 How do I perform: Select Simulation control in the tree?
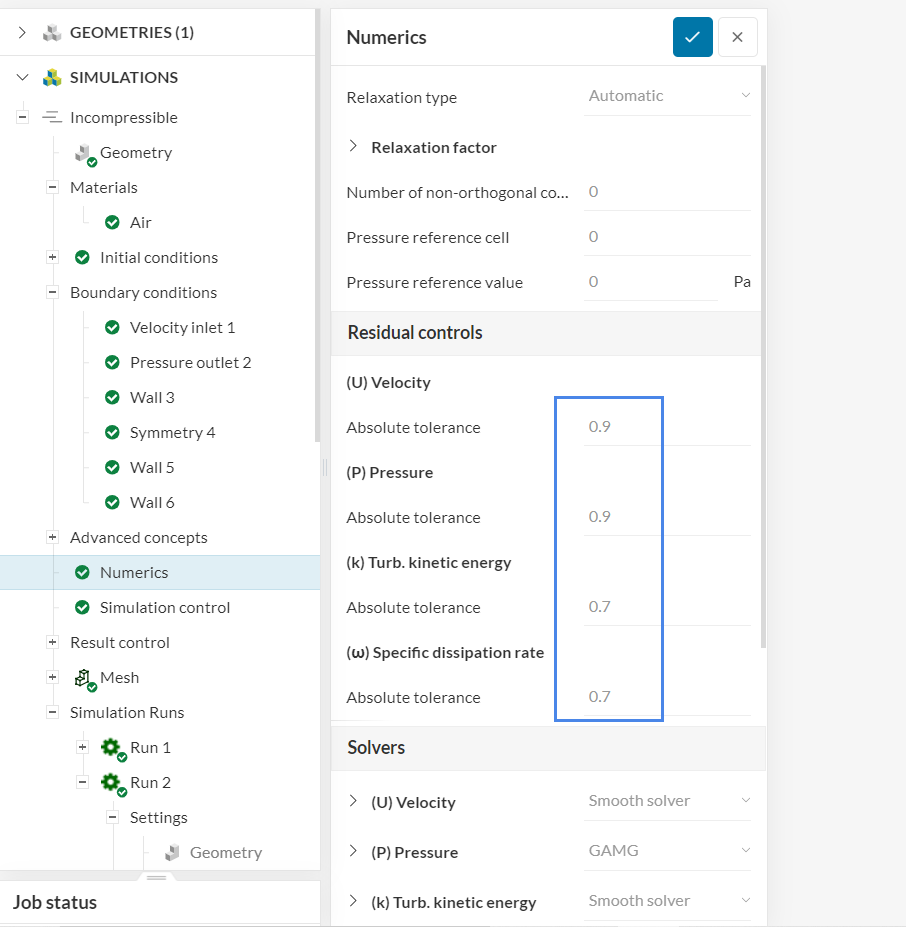pos(165,608)
